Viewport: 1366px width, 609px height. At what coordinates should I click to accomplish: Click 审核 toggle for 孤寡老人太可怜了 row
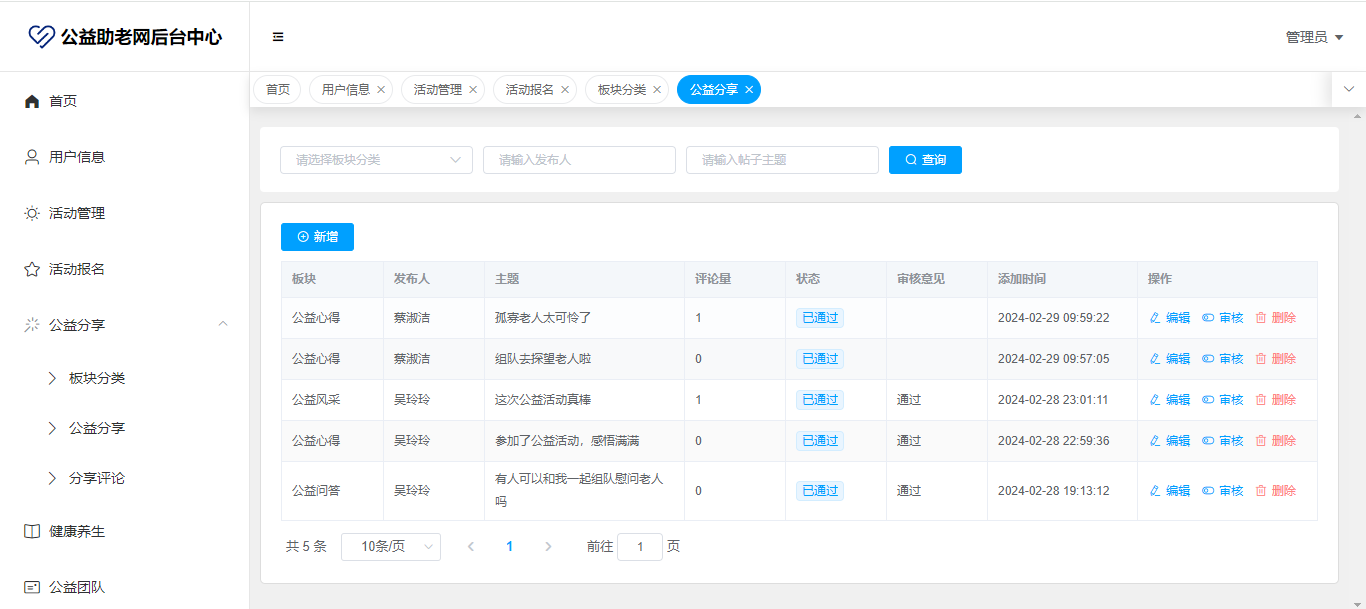pos(1223,318)
